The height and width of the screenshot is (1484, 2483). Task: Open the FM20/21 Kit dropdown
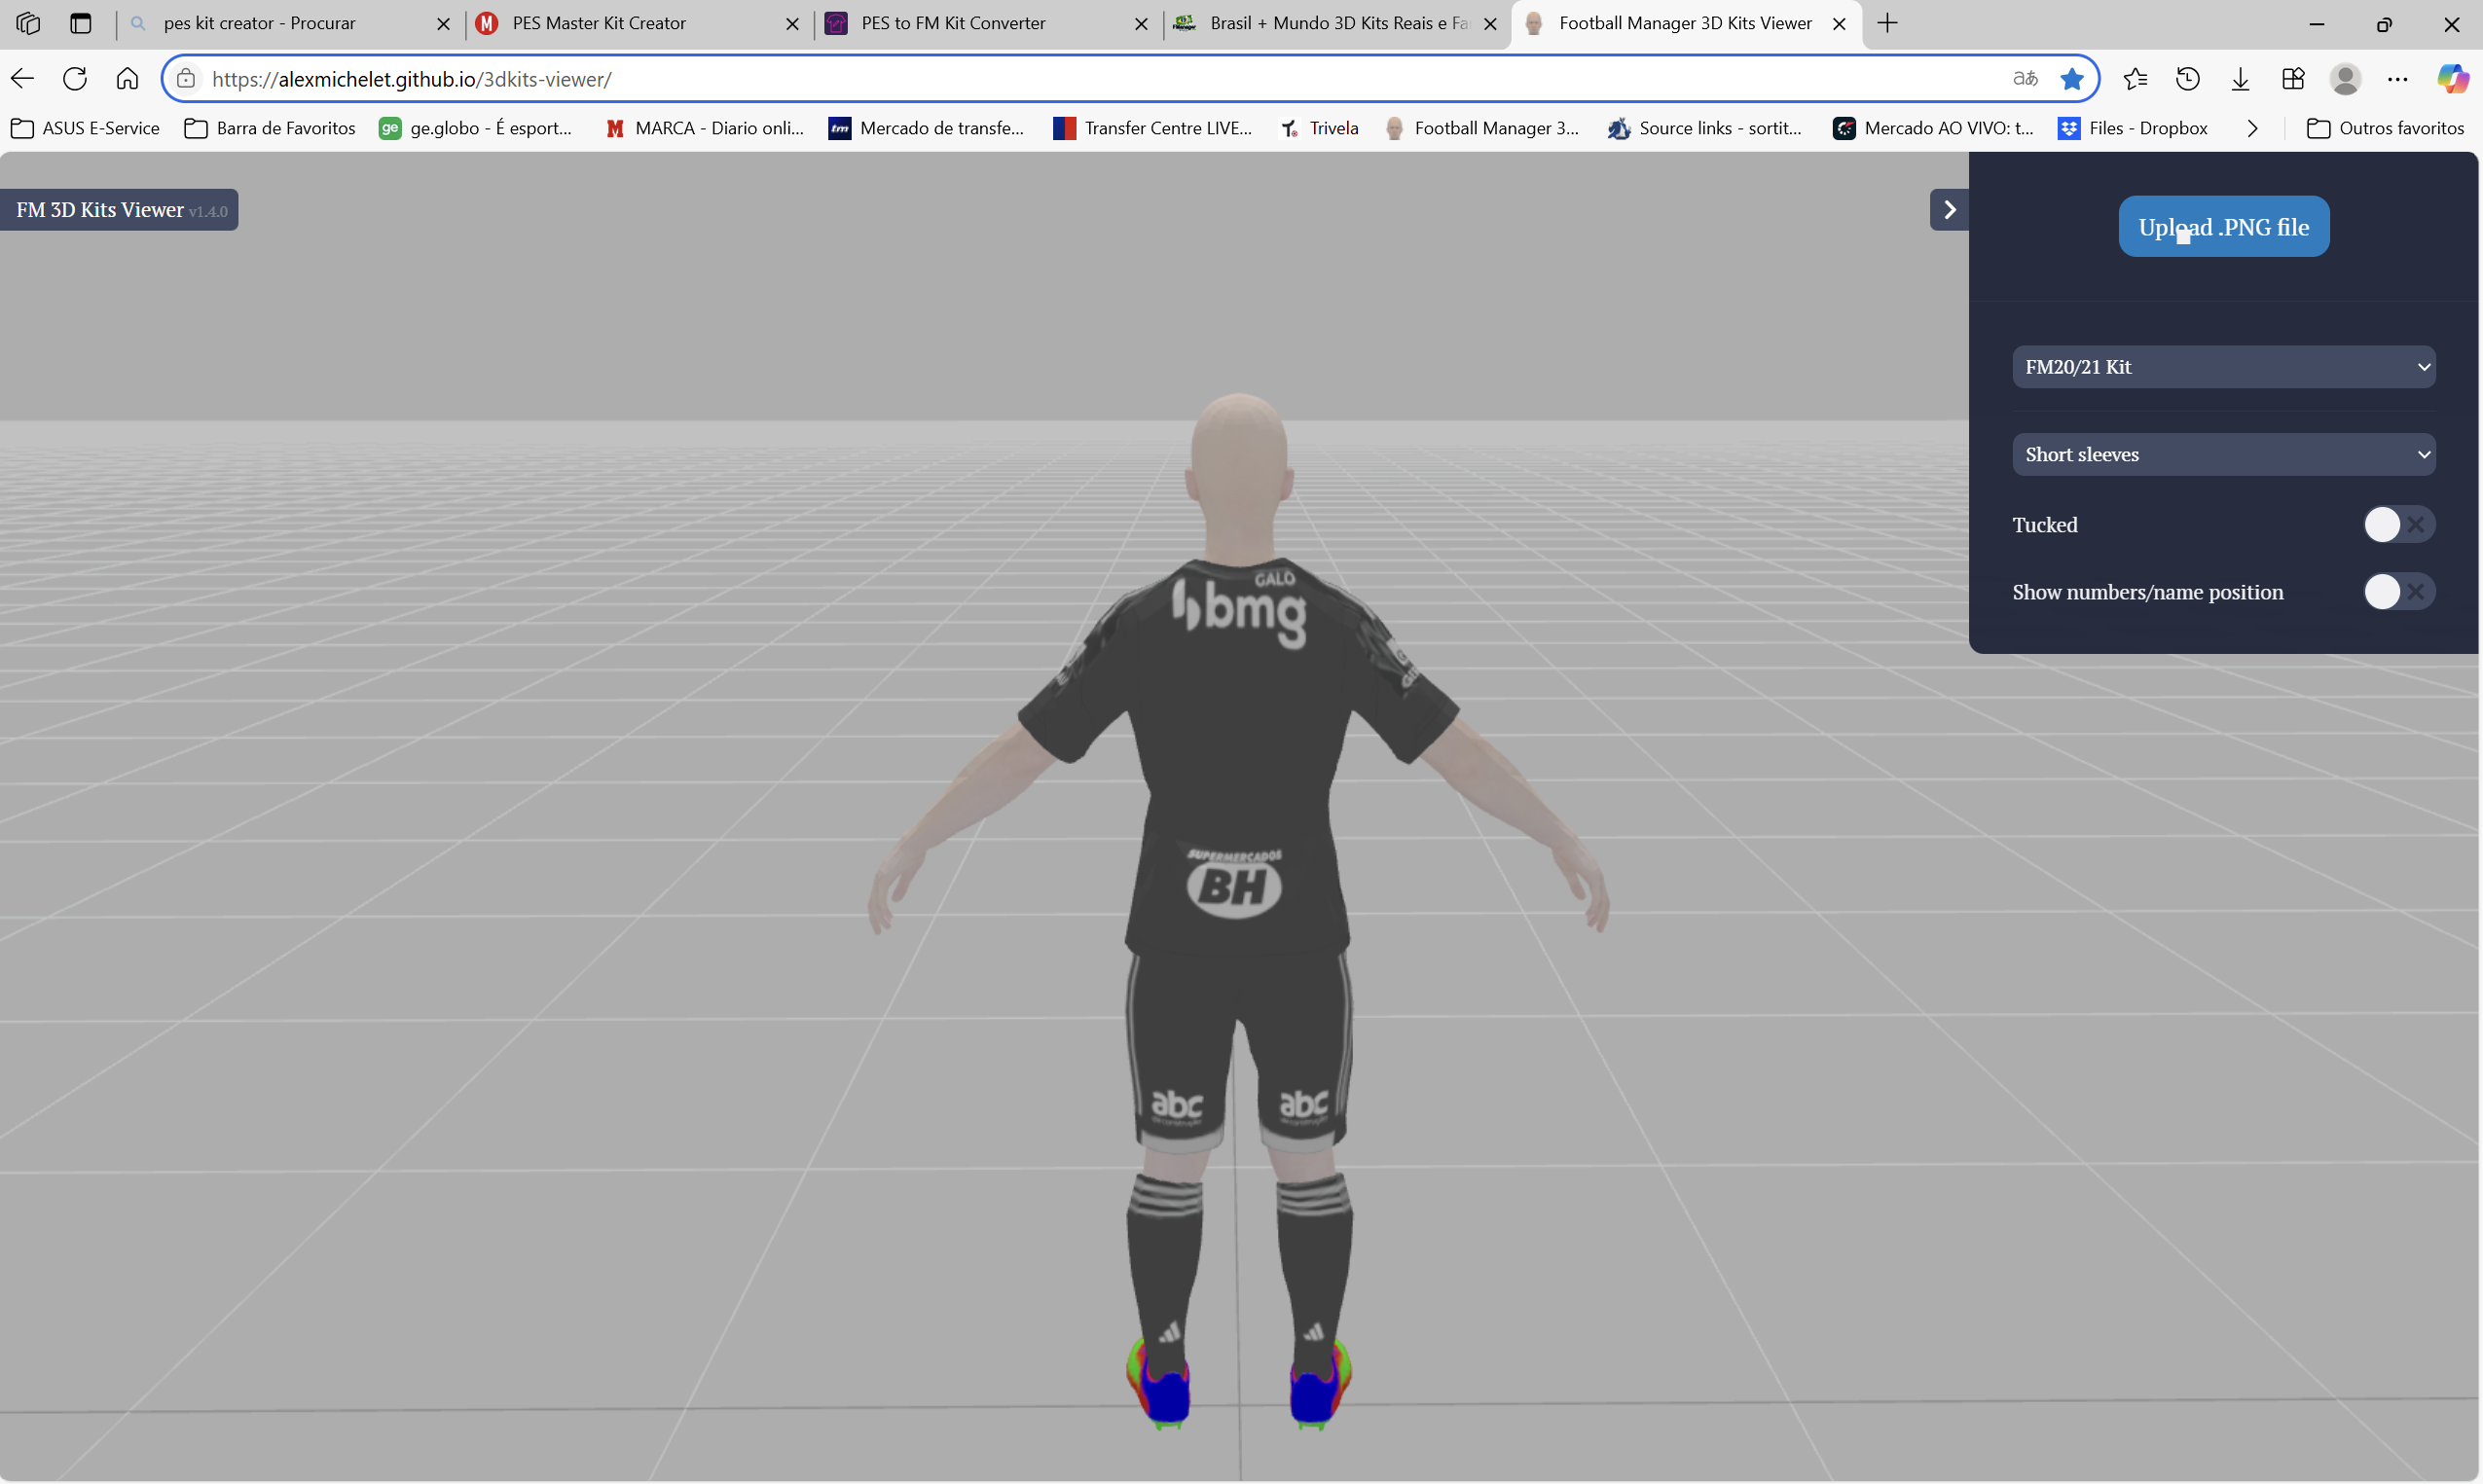(2222, 367)
